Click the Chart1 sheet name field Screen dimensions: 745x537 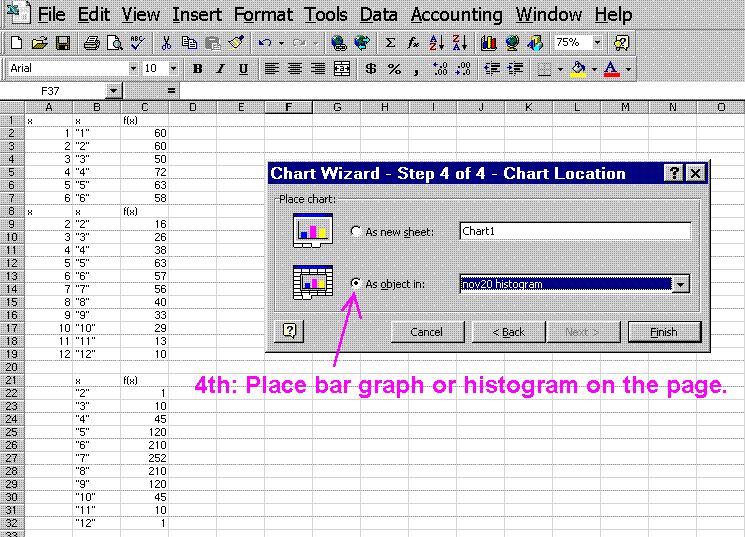pos(574,231)
